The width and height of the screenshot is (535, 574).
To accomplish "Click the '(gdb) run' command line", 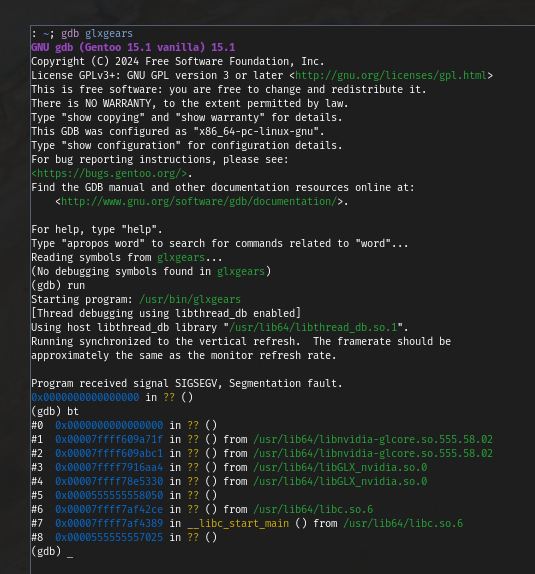I will [x=58, y=285].
